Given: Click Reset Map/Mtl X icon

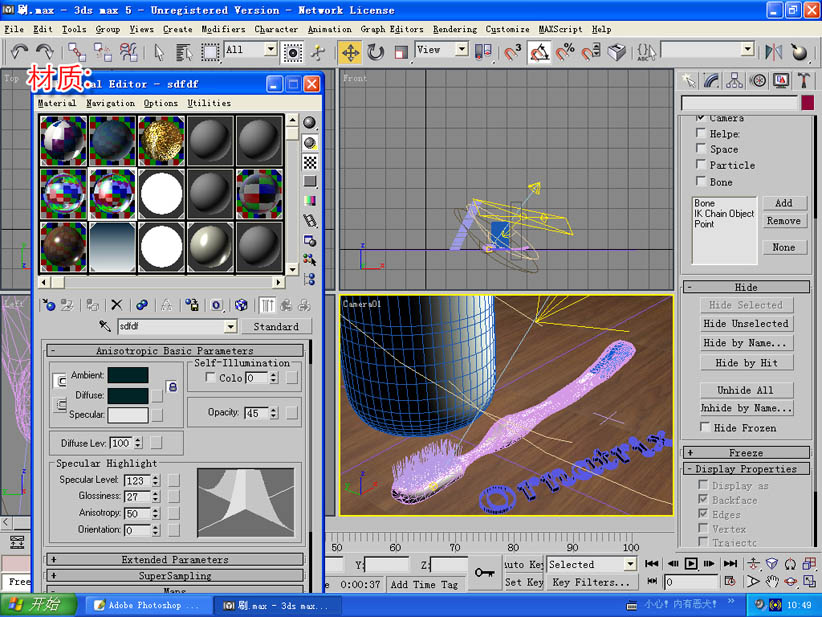Looking at the screenshot, I should click(x=116, y=305).
